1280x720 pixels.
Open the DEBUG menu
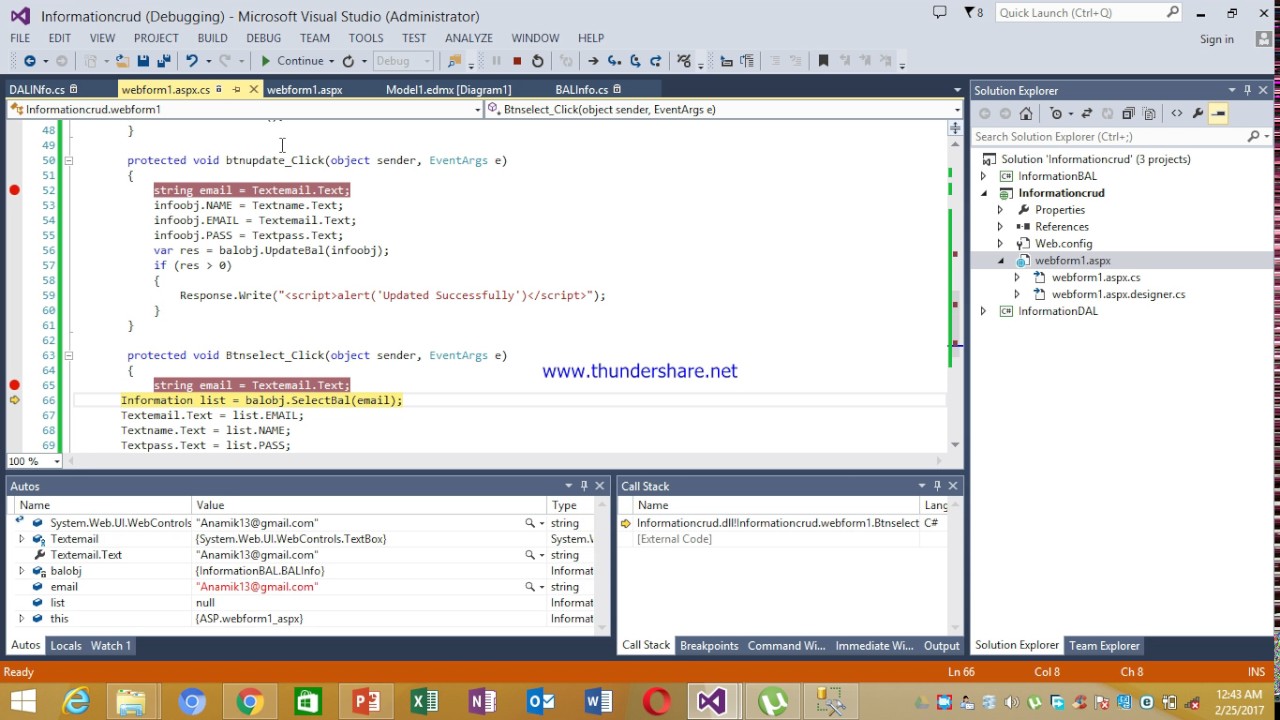tap(264, 38)
